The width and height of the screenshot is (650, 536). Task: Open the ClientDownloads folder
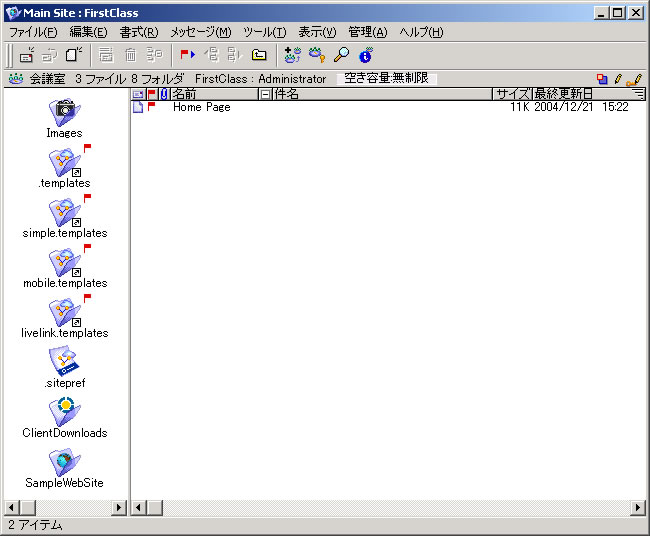pyautogui.click(x=64, y=412)
